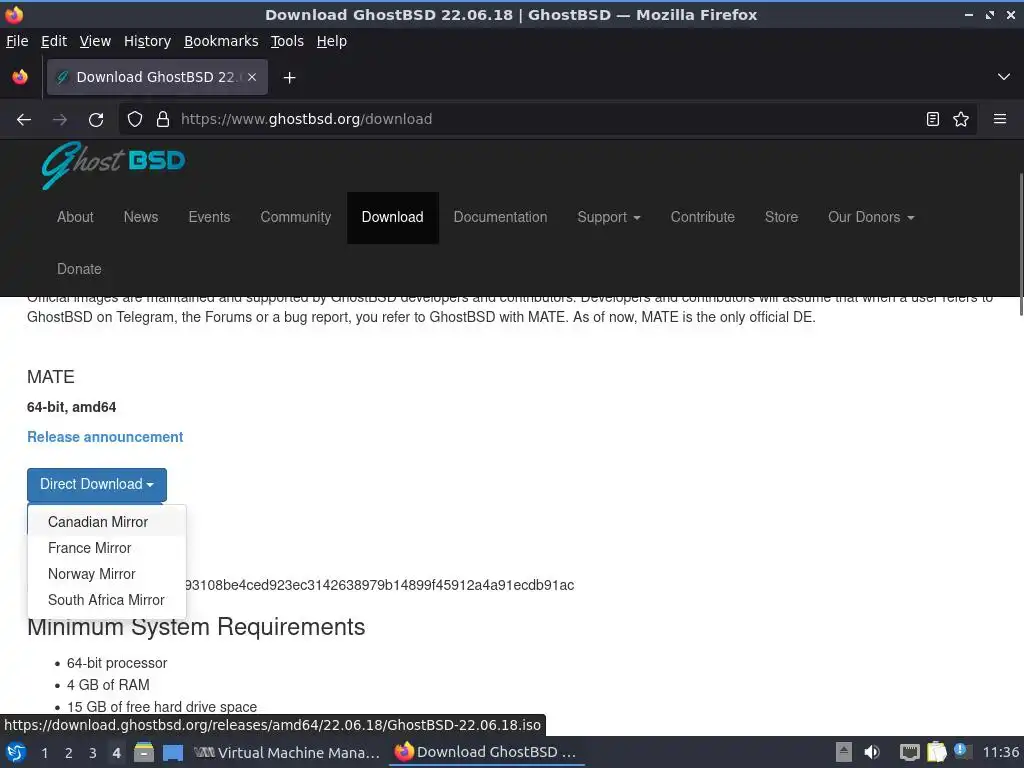Screen dimensions: 1024x768
Task: Expand the Our Donors dropdown
Action: coord(871,217)
